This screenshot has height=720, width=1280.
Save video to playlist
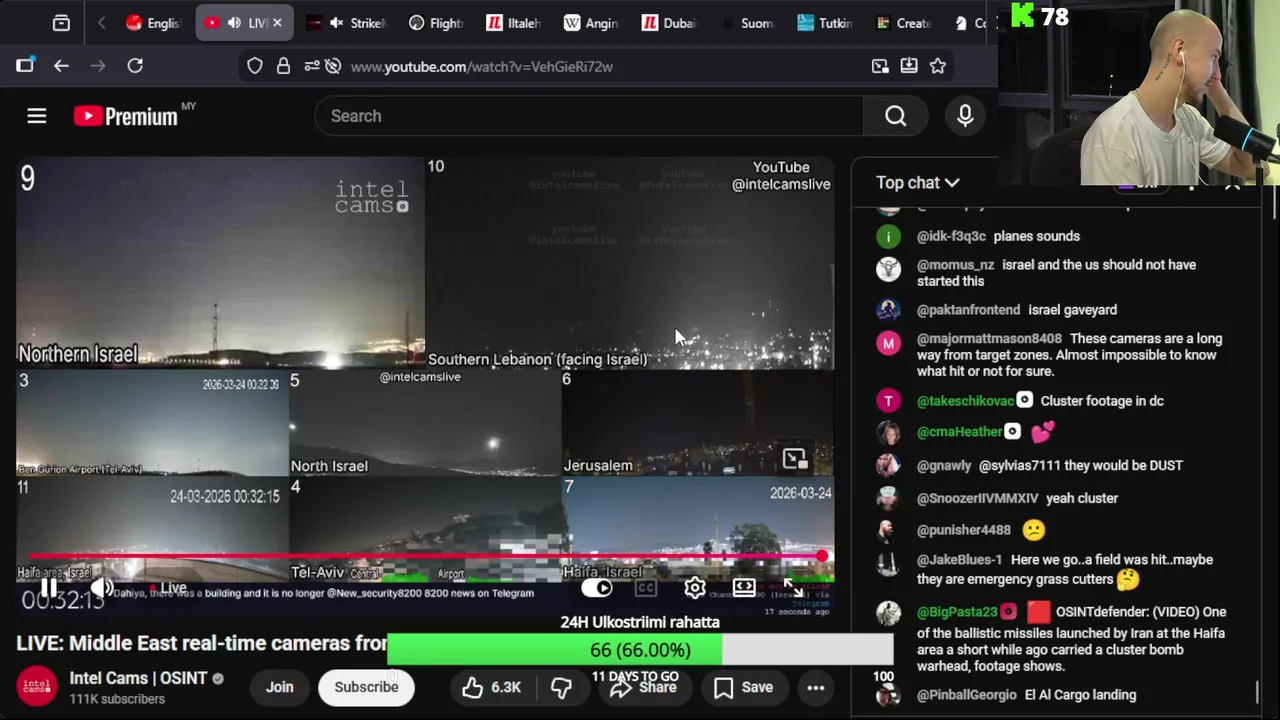click(743, 687)
